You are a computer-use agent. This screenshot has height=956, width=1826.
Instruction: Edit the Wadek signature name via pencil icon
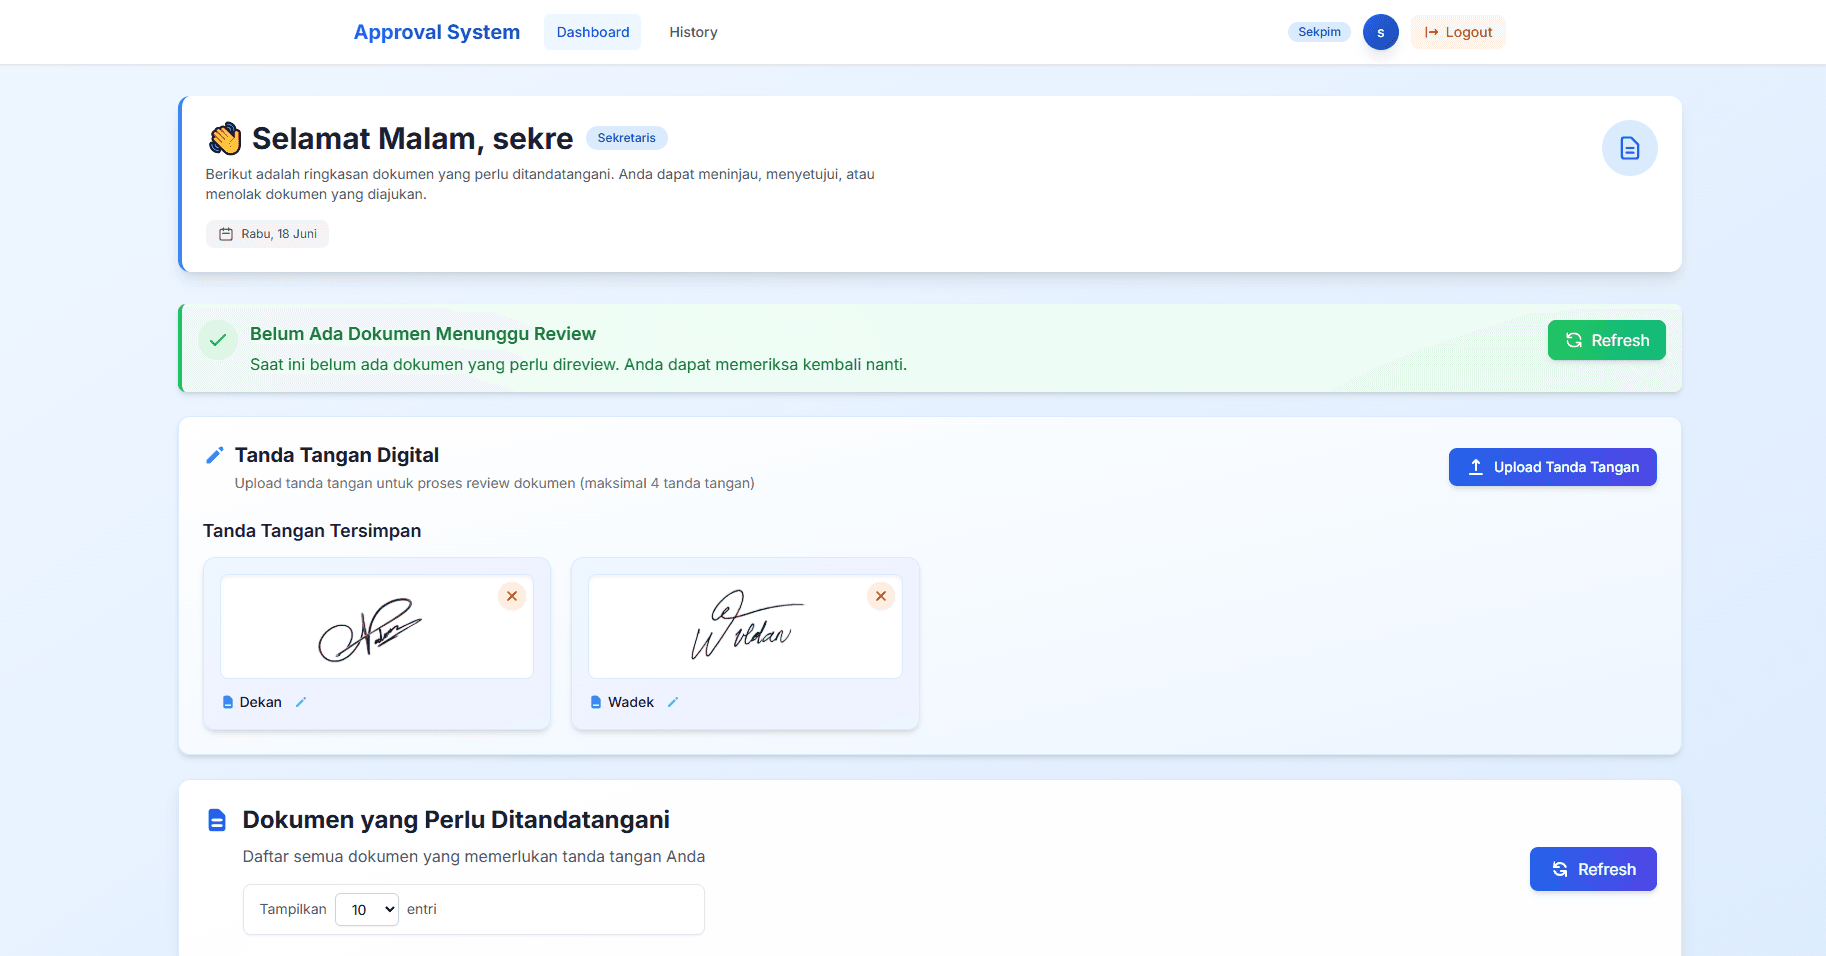[x=671, y=702]
